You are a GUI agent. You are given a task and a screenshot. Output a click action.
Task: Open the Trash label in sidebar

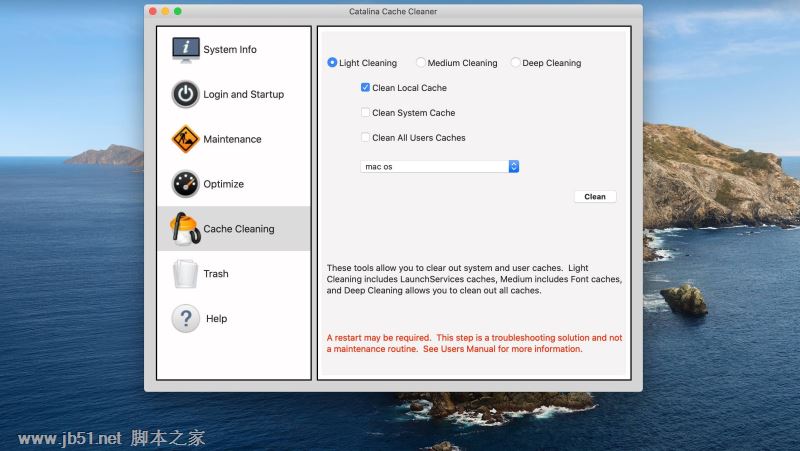coord(216,274)
